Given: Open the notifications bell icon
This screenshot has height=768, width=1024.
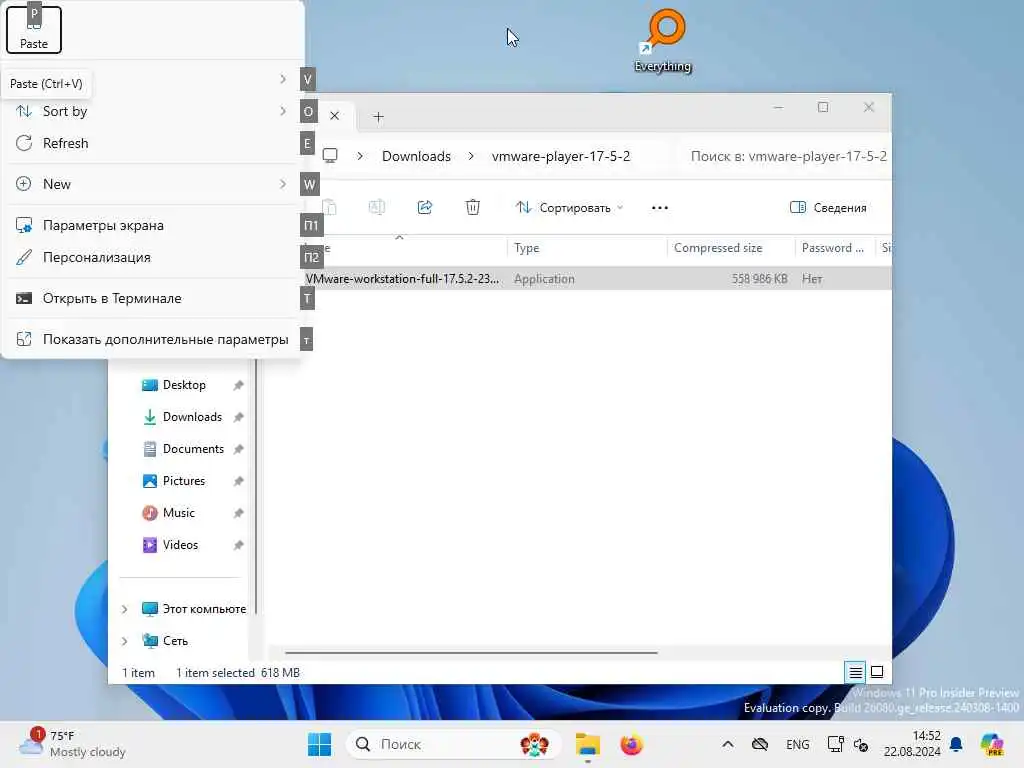Looking at the screenshot, I should click(x=956, y=744).
